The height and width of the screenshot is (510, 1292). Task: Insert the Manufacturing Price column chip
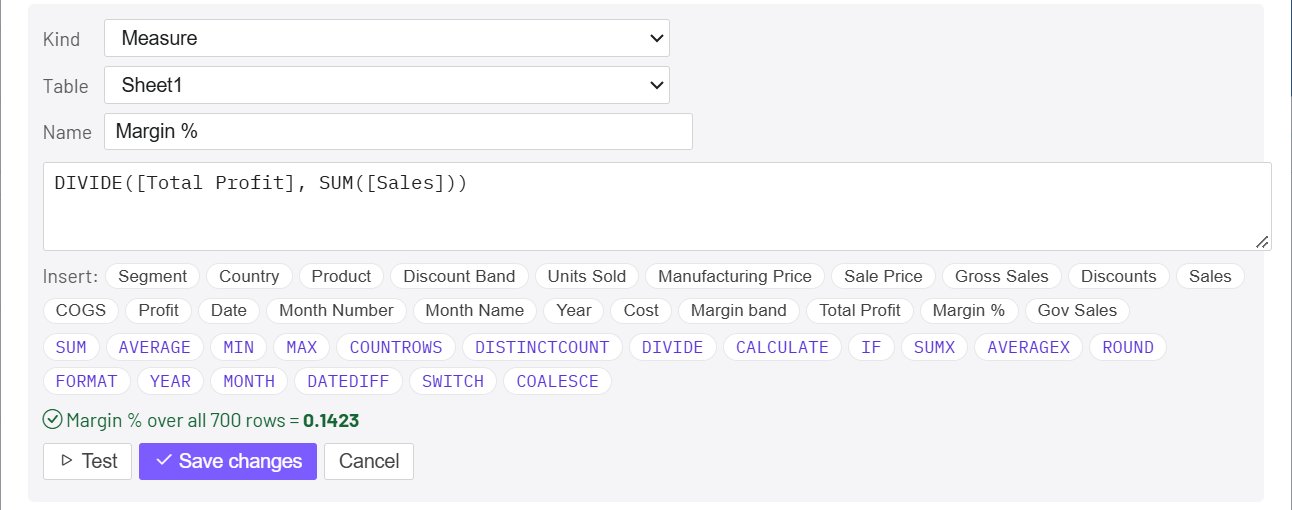point(735,276)
